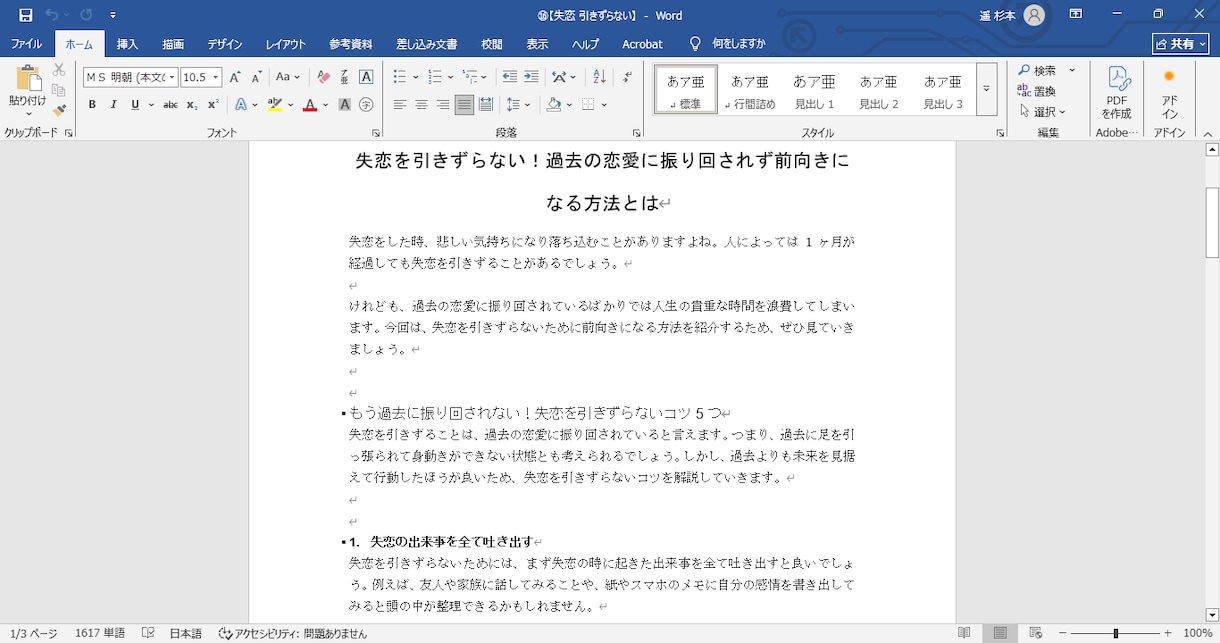The height and width of the screenshot is (643, 1220).
Task: Switch to read mode view icon
Action: (964, 633)
